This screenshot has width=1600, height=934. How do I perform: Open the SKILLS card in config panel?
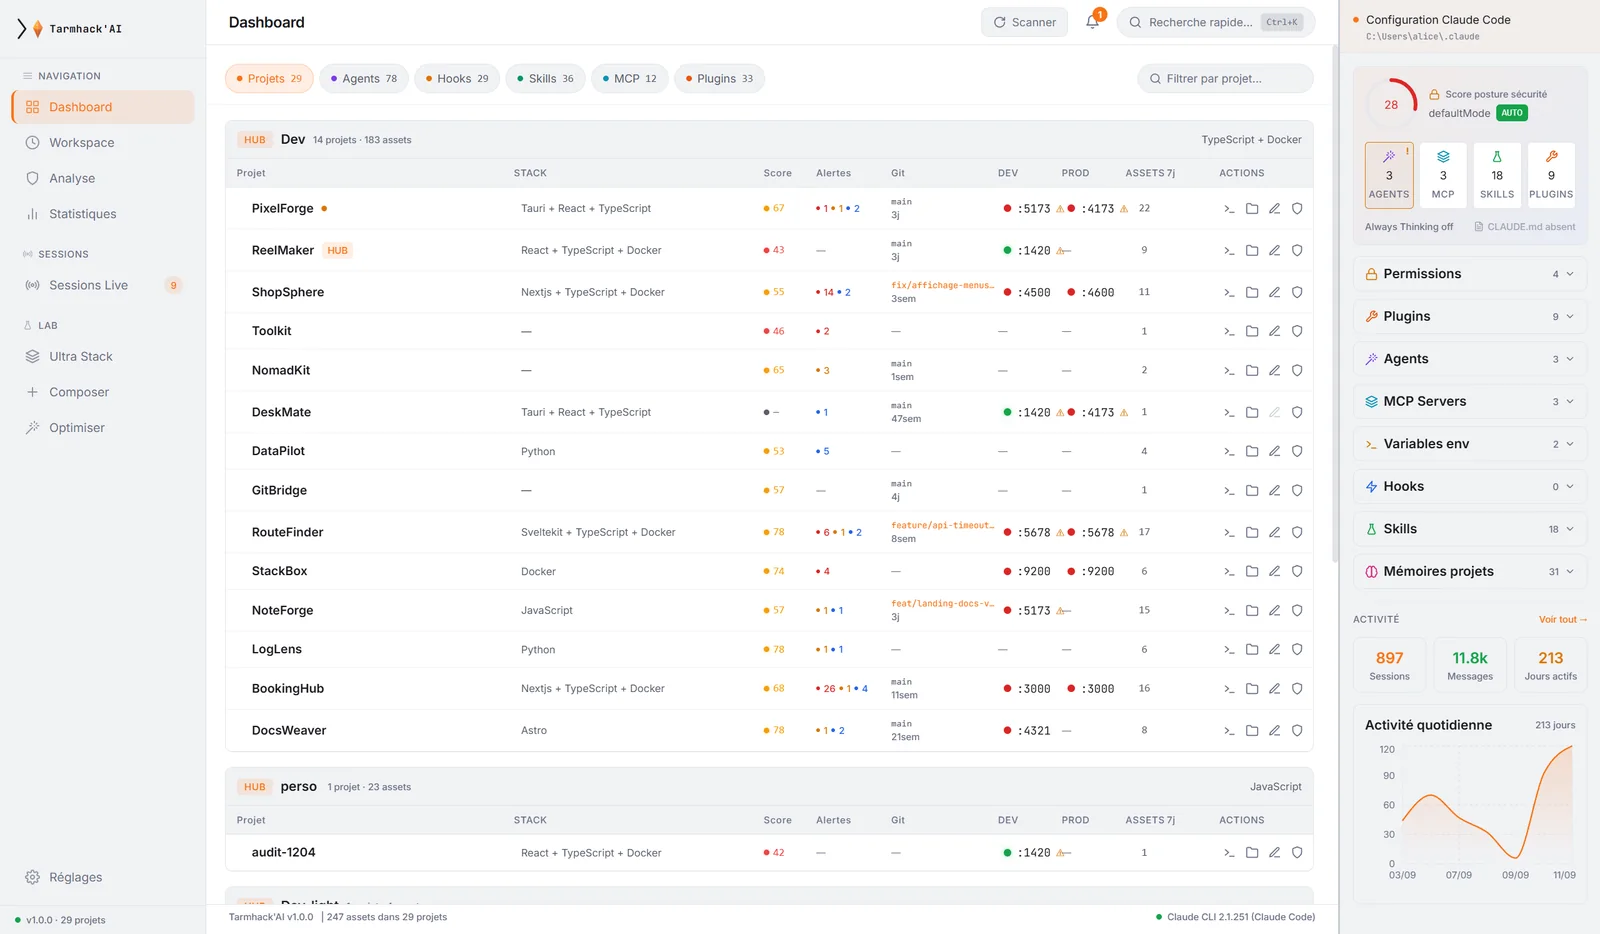[1497, 175]
